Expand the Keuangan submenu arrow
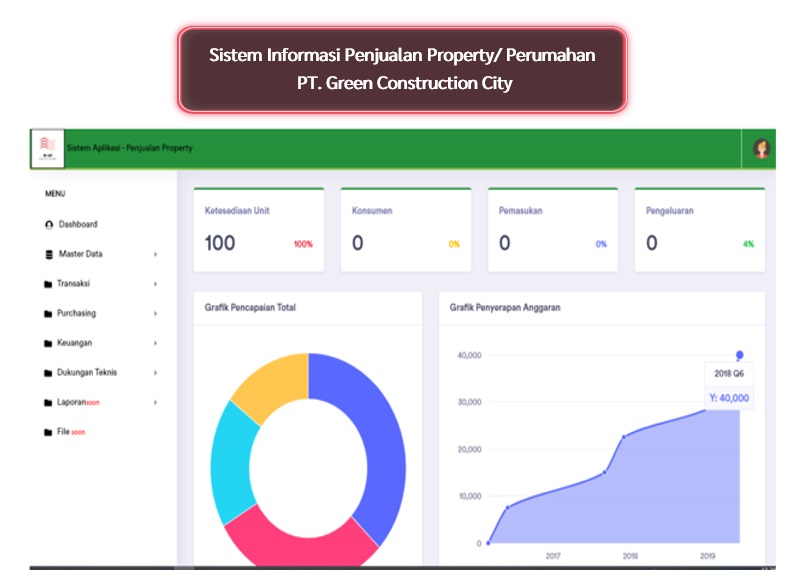This screenshot has height=584, width=800. coord(156,343)
